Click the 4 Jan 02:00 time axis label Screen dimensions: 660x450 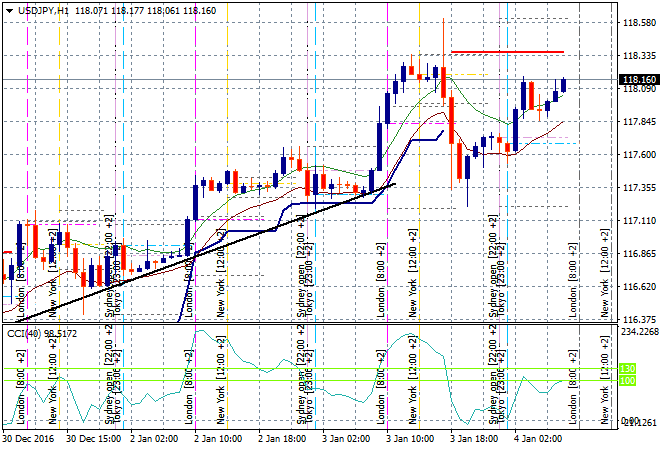(538, 439)
